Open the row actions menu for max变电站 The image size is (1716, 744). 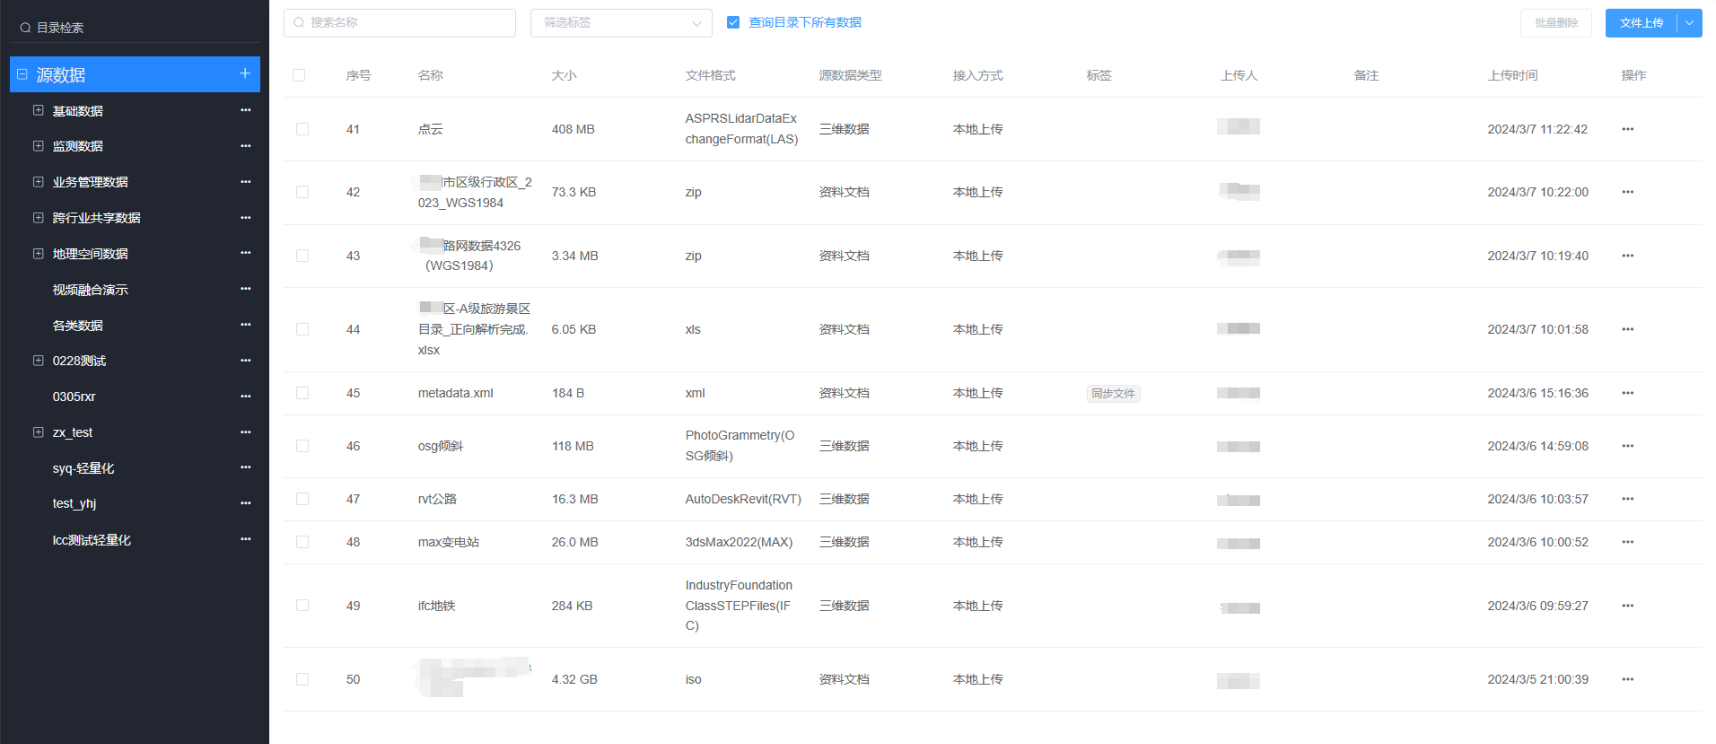tap(1627, 542)
